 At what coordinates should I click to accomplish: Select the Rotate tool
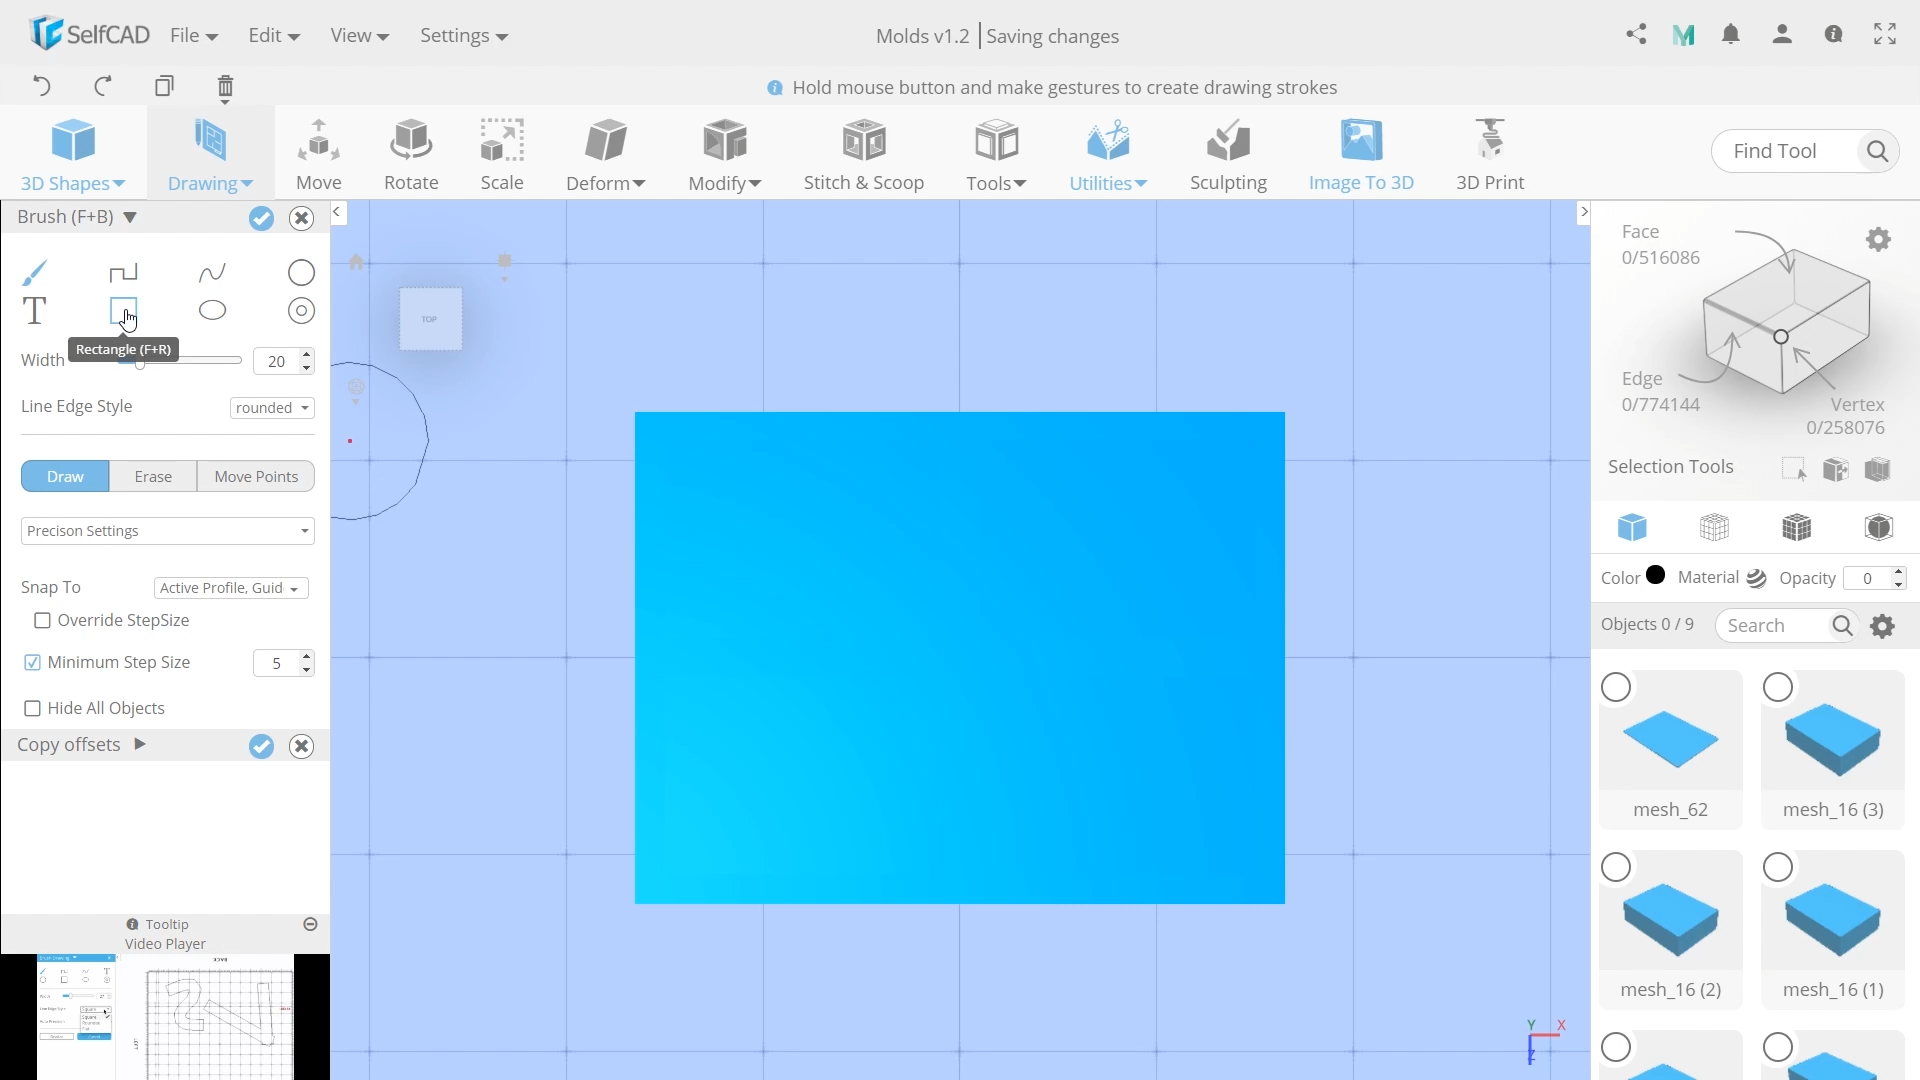click(x=411, y=154)
